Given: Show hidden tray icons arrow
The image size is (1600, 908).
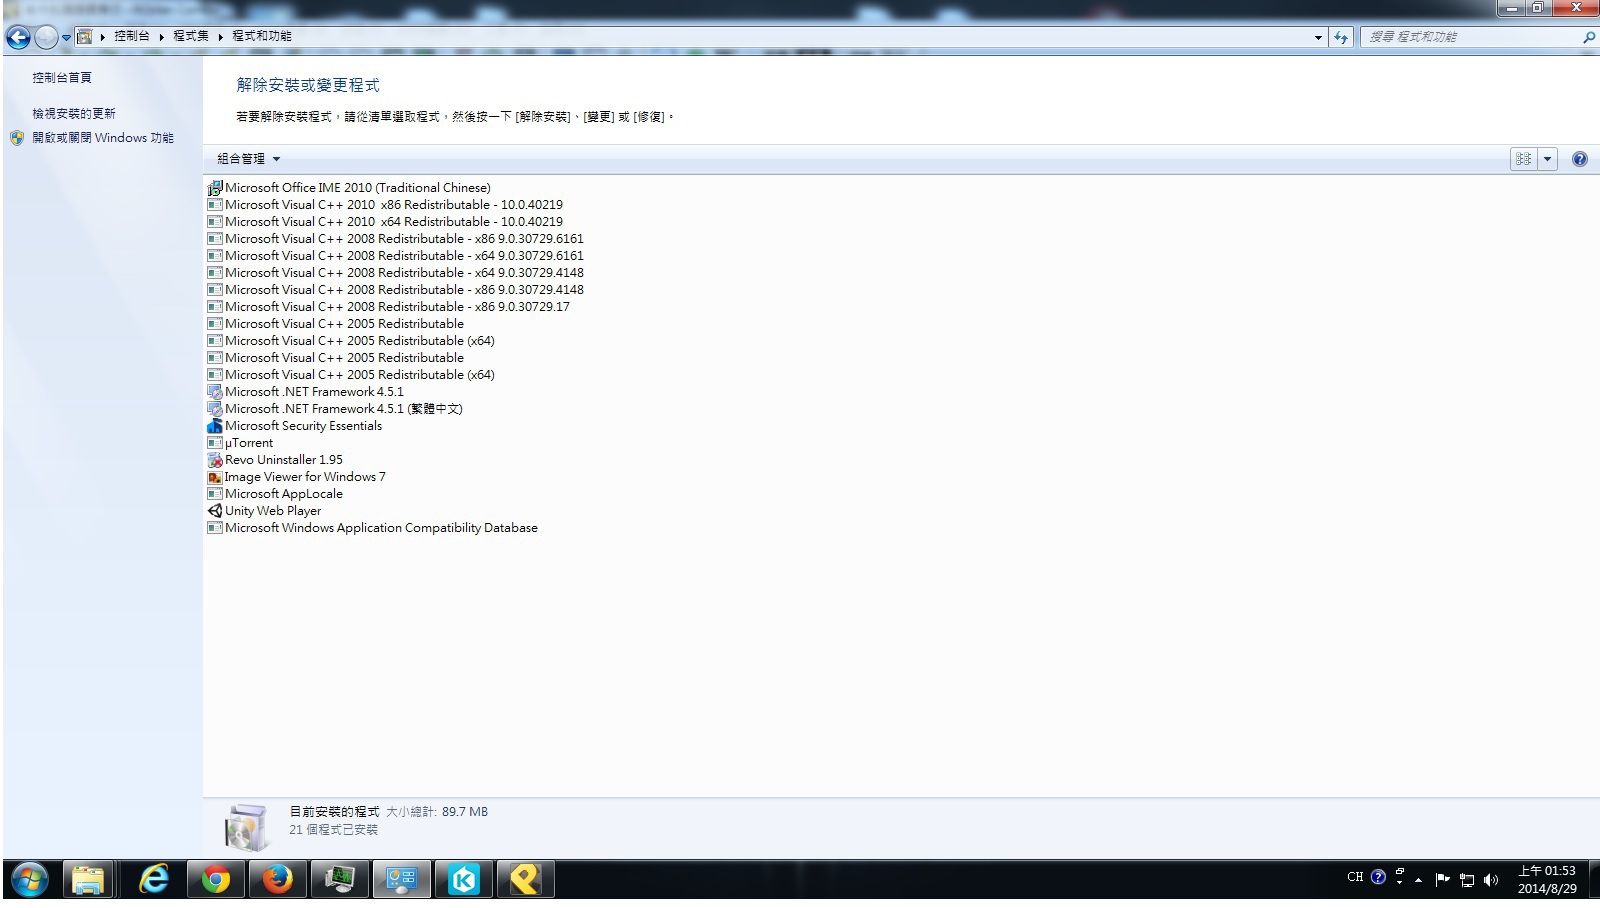Looking at the screenshot, I should pyautogui.click(x=1418, y=880).
